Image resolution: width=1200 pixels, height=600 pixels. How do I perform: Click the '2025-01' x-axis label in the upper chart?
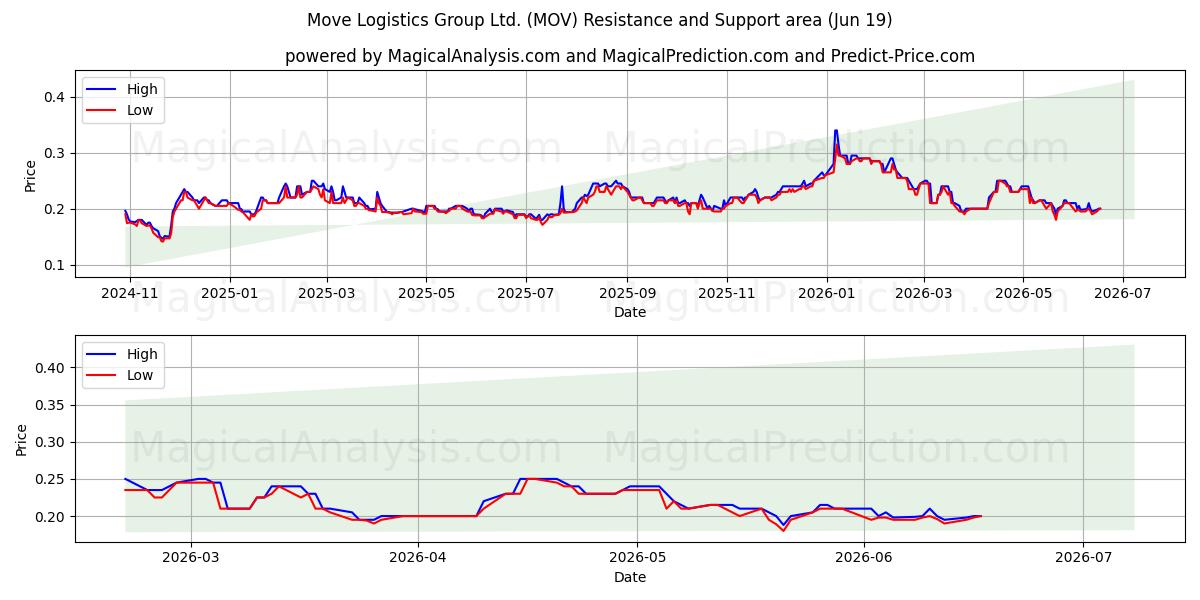coord(230,295)
